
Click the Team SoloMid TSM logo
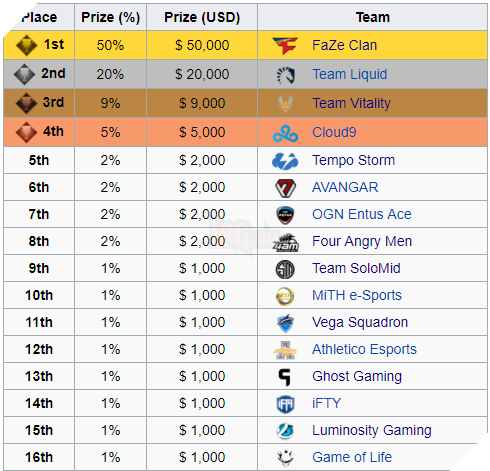click(x=285, y=269)
